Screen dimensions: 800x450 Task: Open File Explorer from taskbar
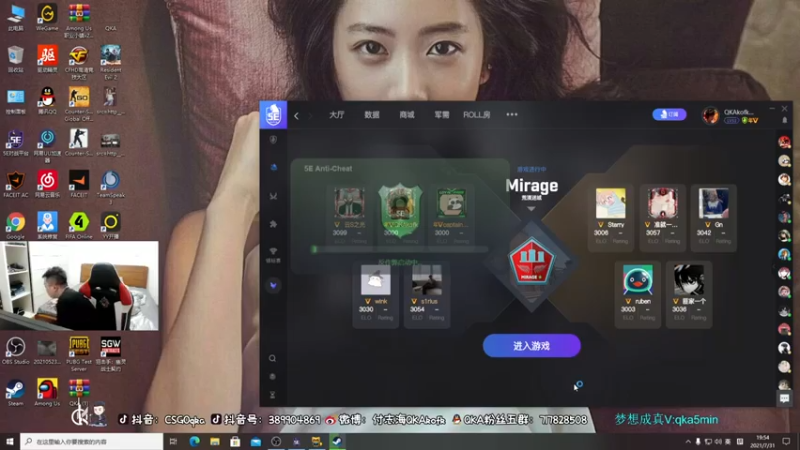coord(215,441)
